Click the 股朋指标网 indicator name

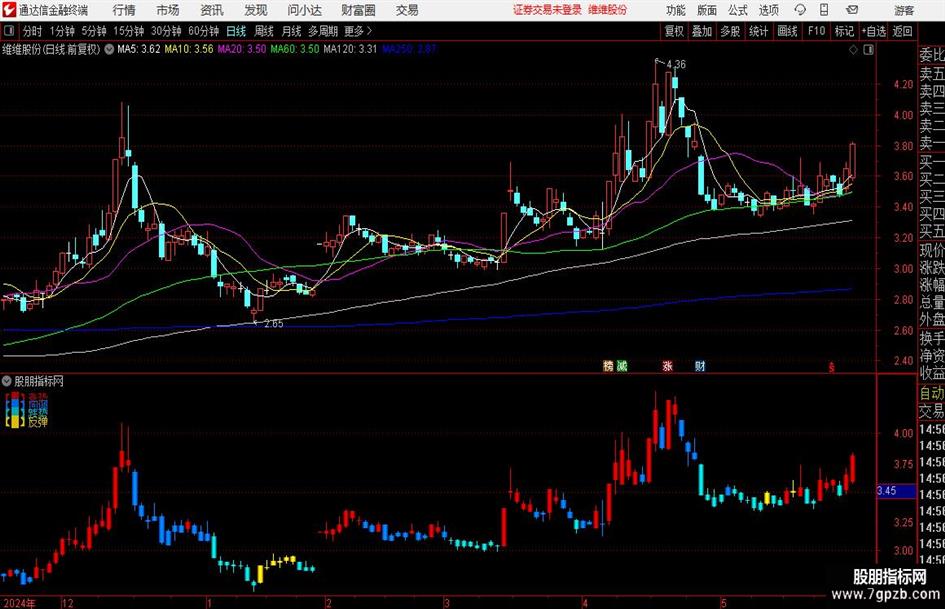39,381
